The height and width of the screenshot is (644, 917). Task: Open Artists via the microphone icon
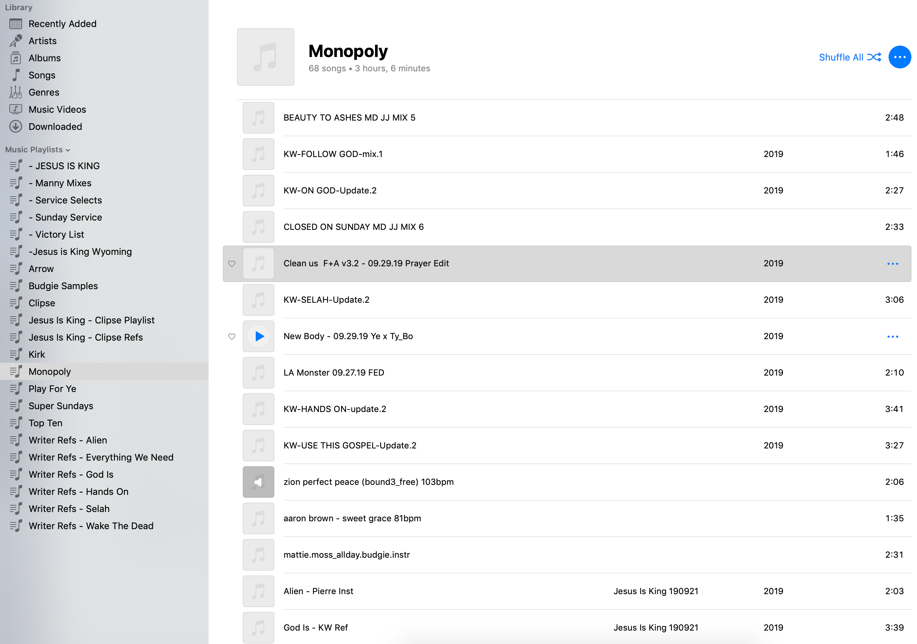(16, 41)
